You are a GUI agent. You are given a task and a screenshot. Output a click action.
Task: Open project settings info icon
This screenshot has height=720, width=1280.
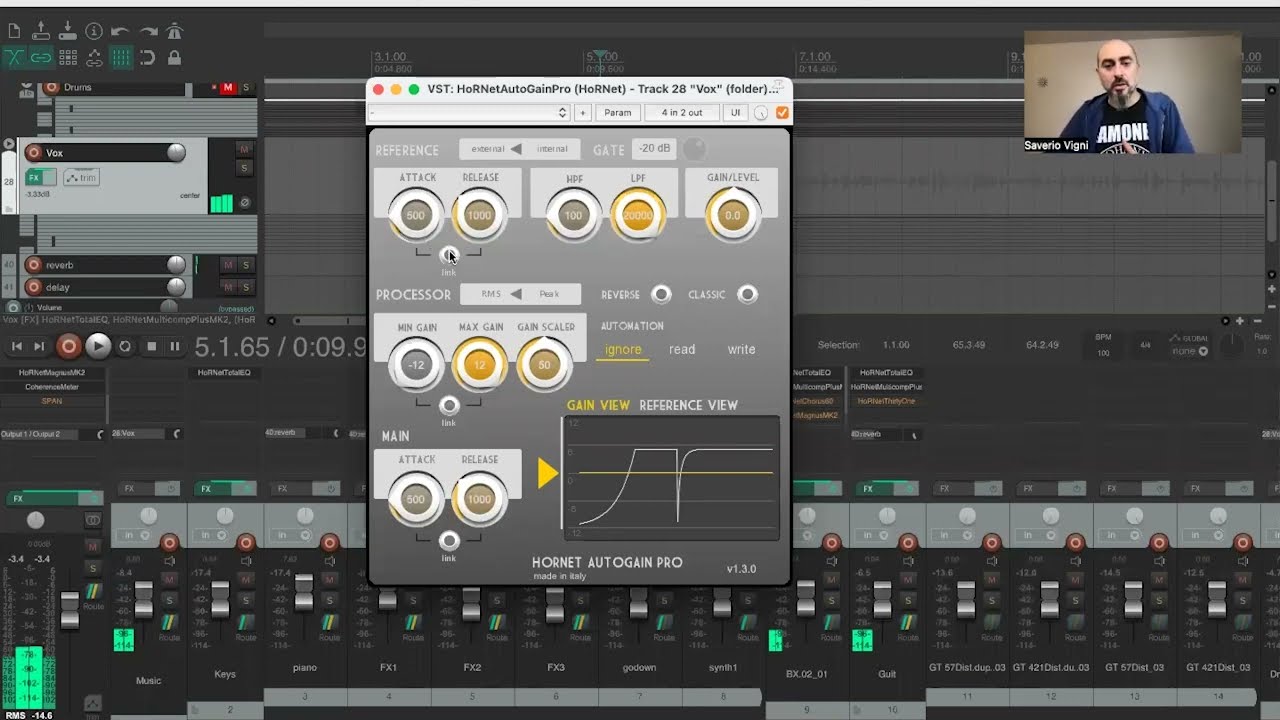(x=94, y=31)
